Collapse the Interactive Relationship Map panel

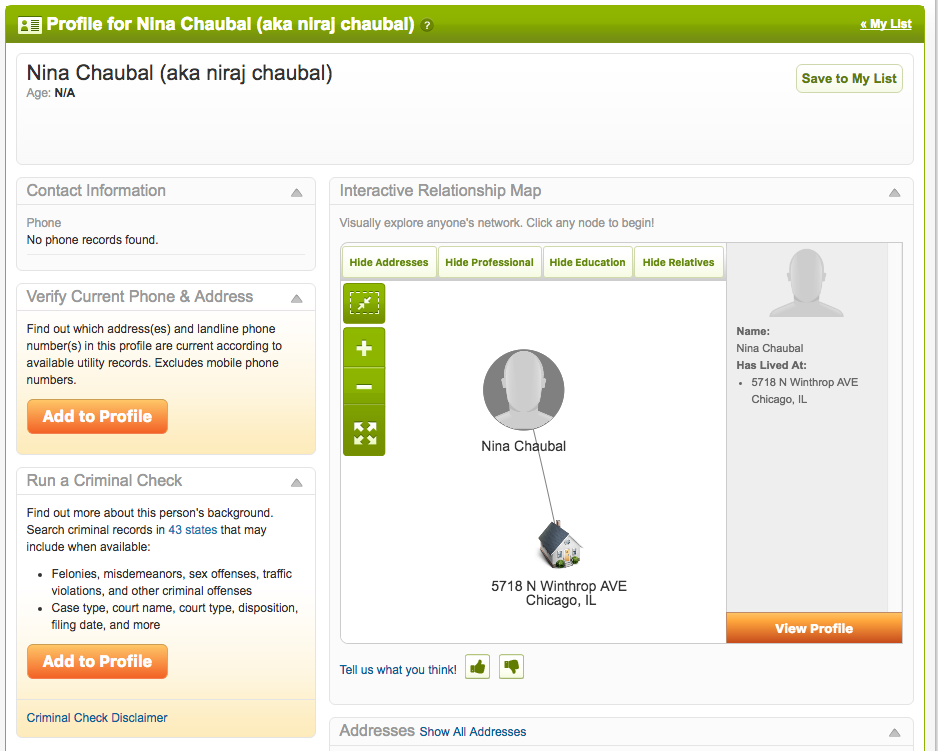[x=894, y=193]
